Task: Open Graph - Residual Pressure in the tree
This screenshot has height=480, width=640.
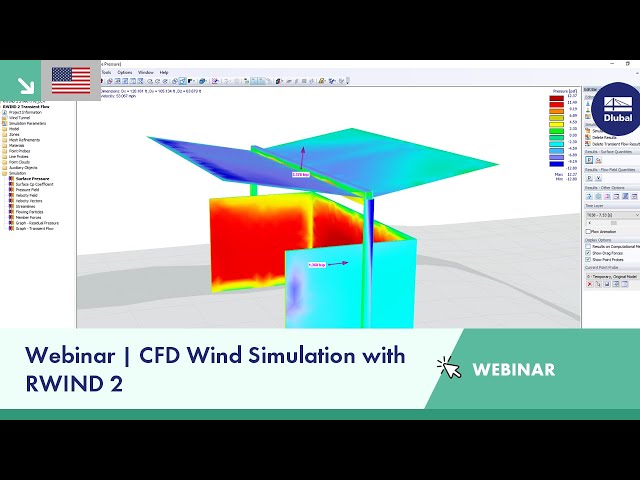Action: click(37, 223)
